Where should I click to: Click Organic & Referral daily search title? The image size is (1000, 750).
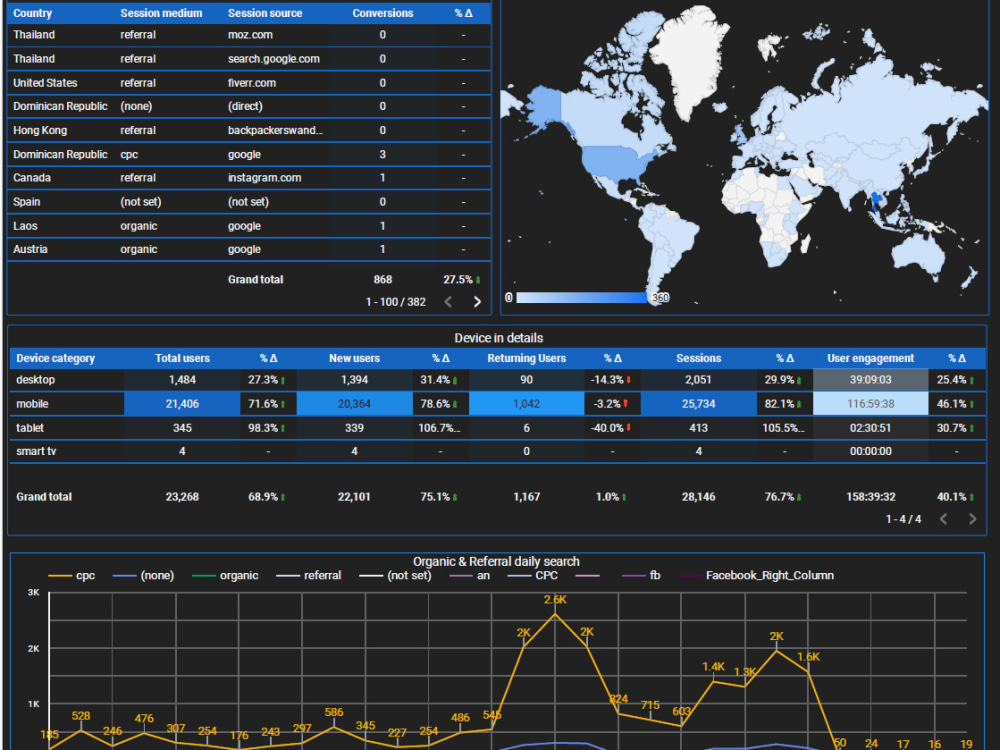pos(496,561)
